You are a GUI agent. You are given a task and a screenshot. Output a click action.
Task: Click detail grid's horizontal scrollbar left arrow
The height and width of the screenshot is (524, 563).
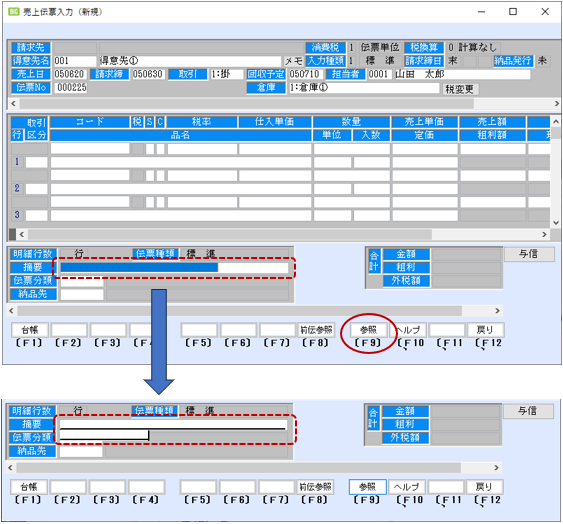(x=22, y=235)
